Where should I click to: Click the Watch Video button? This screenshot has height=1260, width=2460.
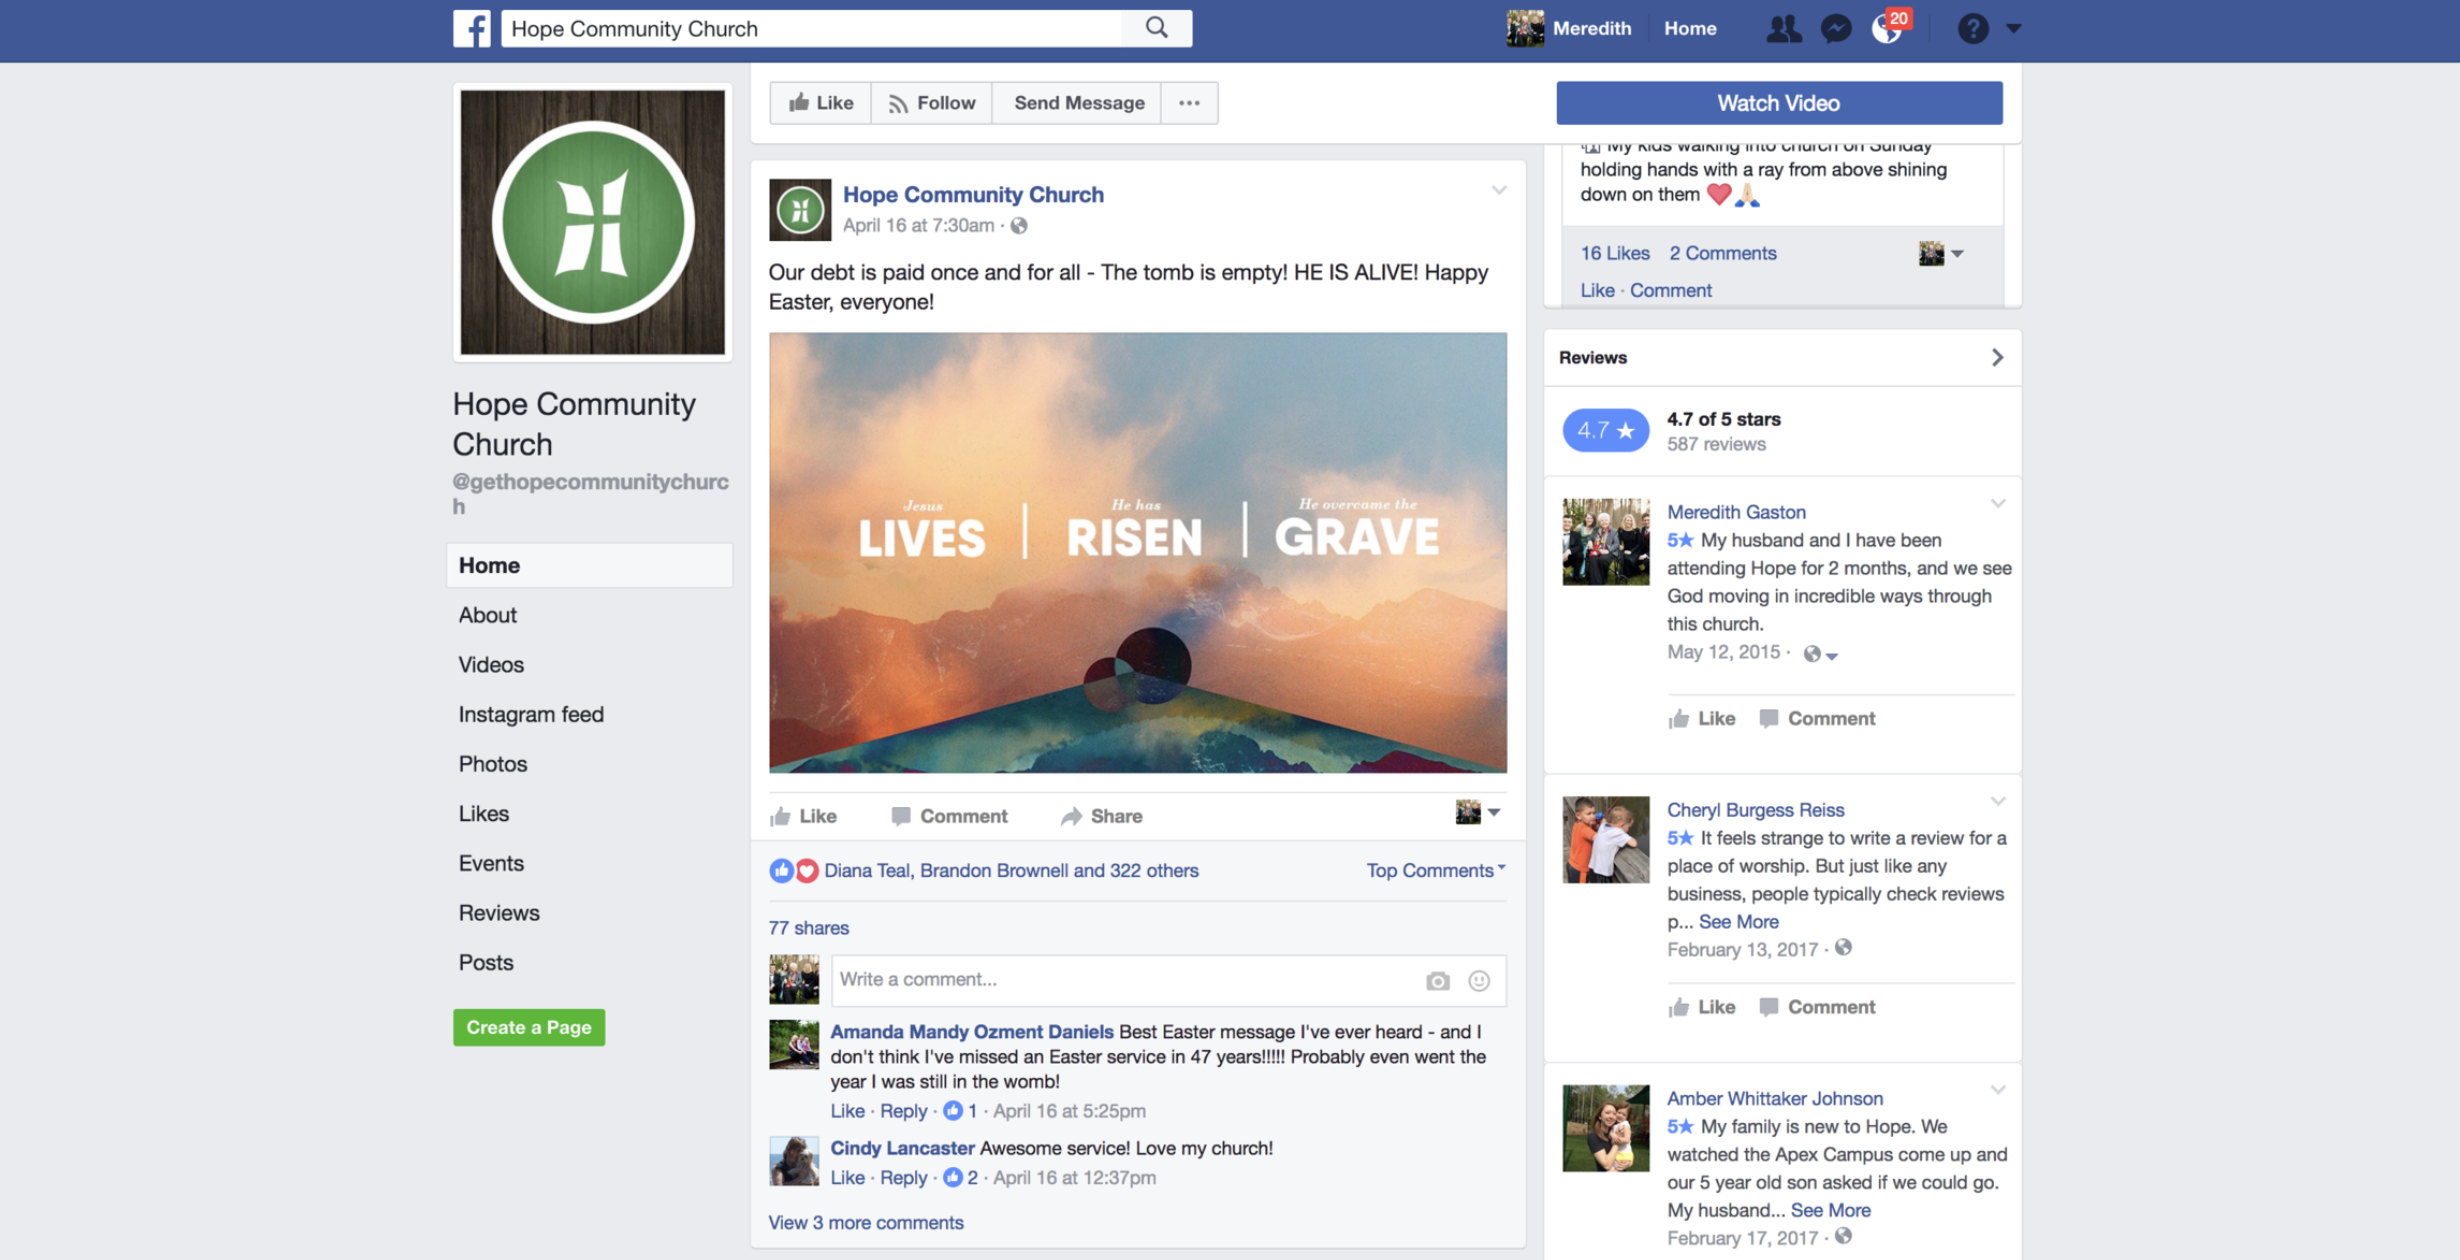click(1779, 103)
